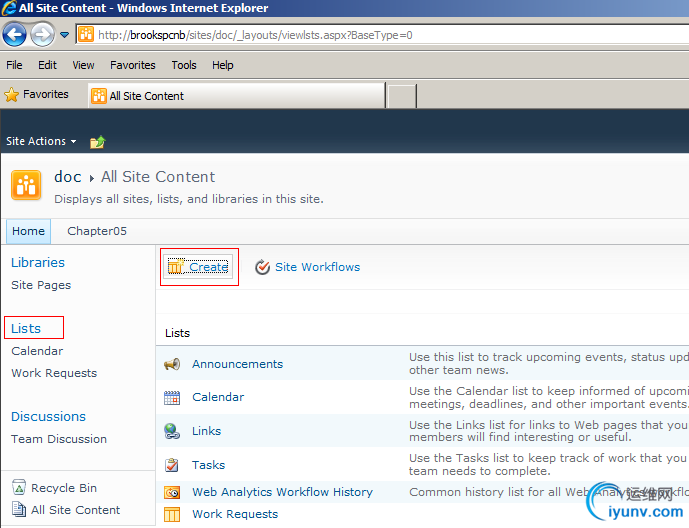689x528 pixels.
Task: Click the Create icon
Action: tap(176, 266)
